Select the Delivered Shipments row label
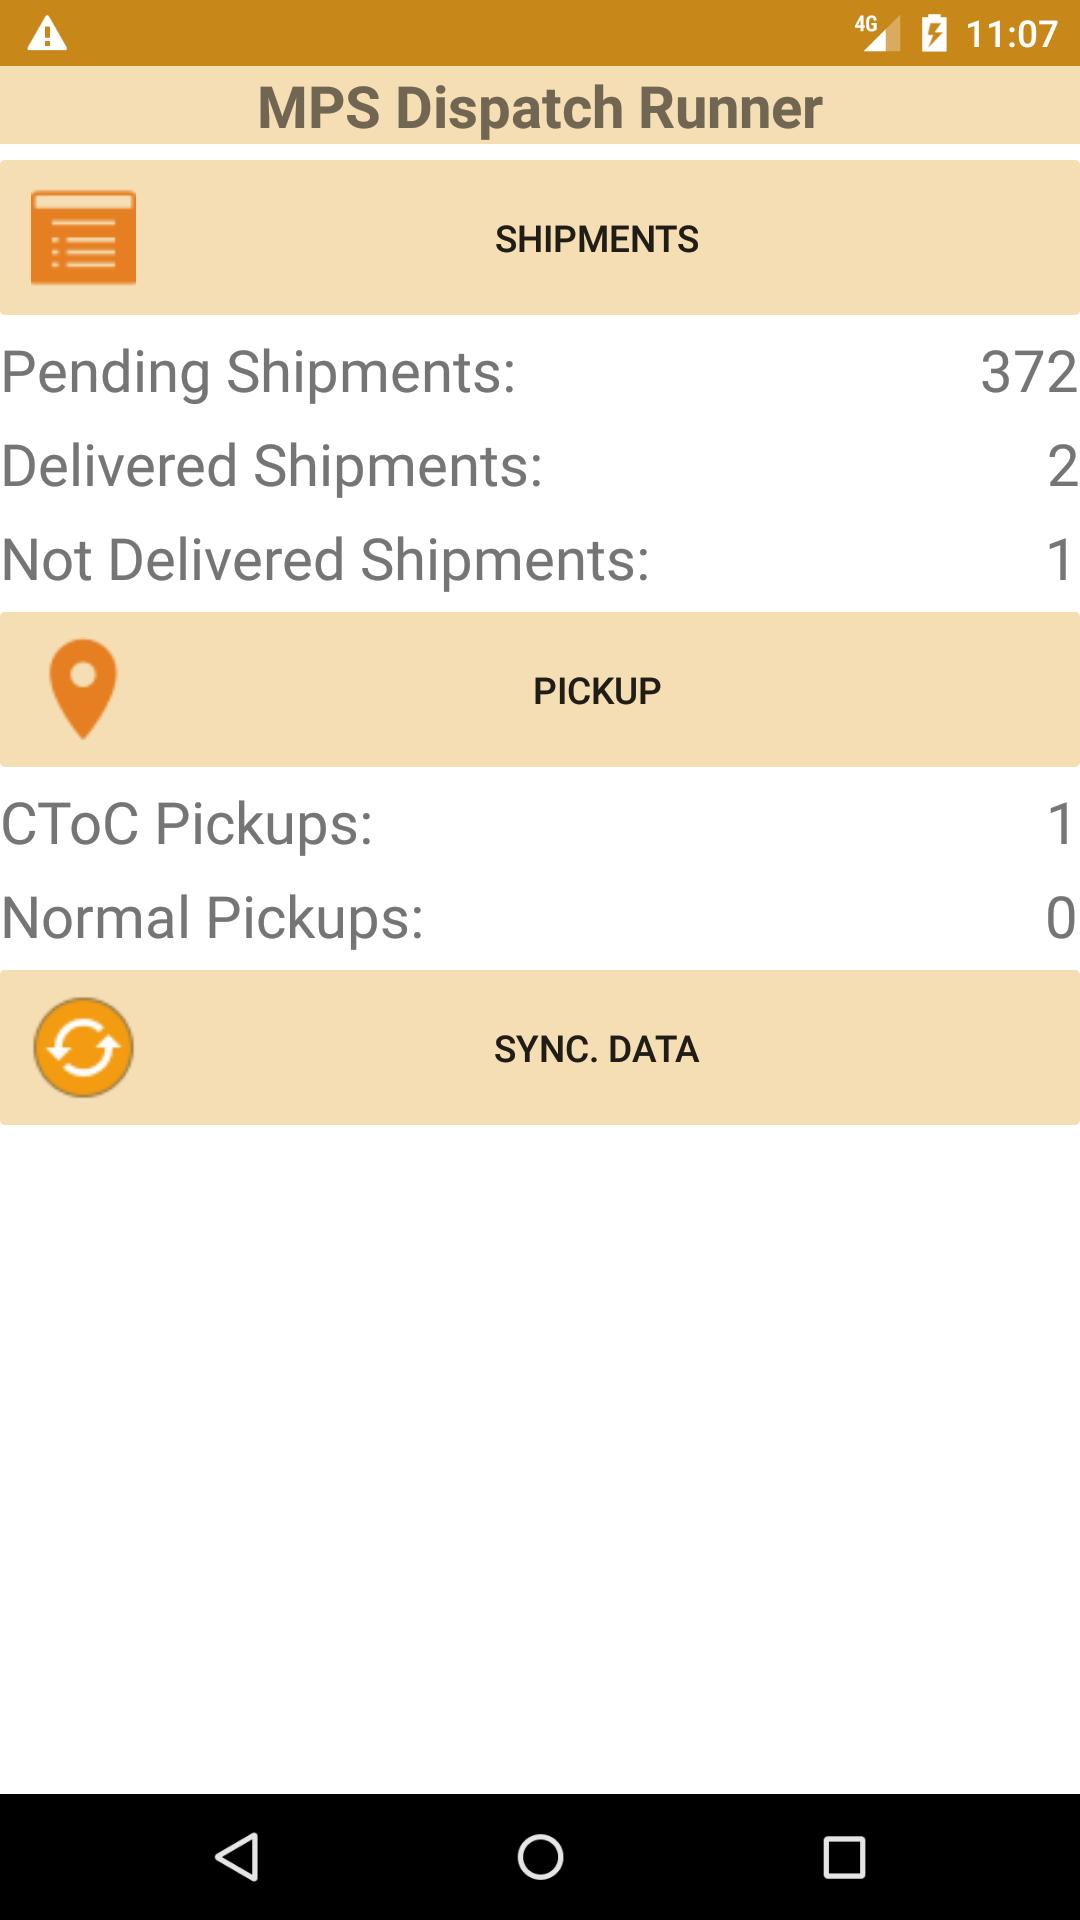The height and width of the screenshot is (1920, 1080). click(x=272, y=466)
